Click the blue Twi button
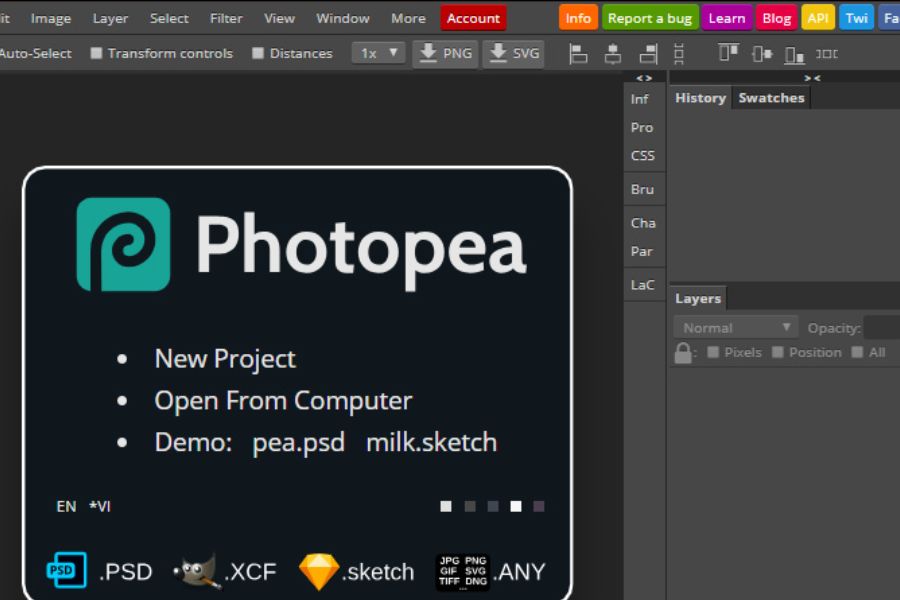 click(x=856, y=18)
